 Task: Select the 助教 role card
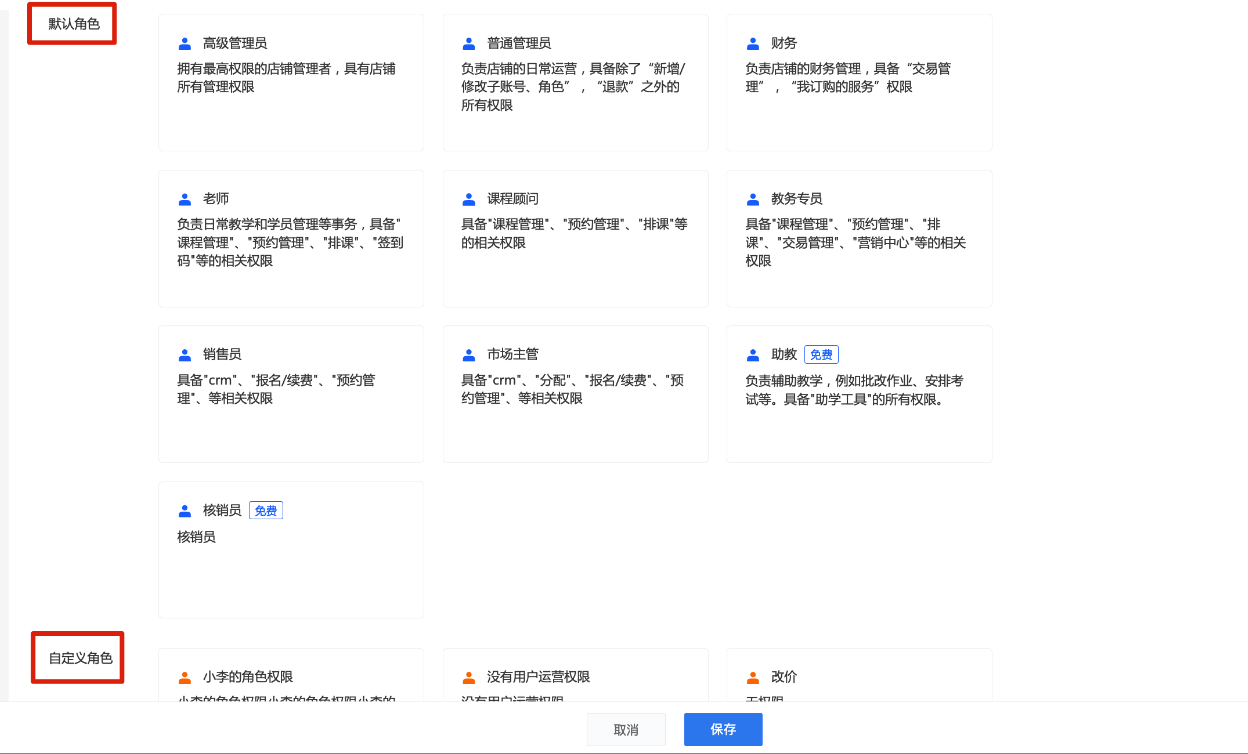pyautogui.click(x=860, y=394)
